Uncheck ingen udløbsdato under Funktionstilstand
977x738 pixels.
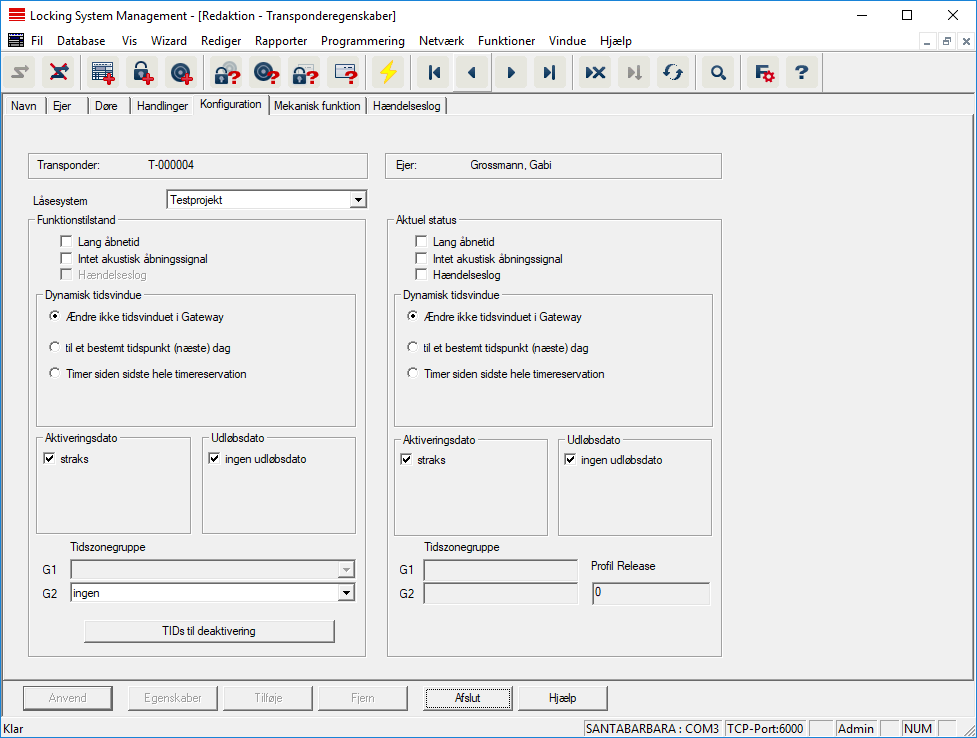point(214,459)
